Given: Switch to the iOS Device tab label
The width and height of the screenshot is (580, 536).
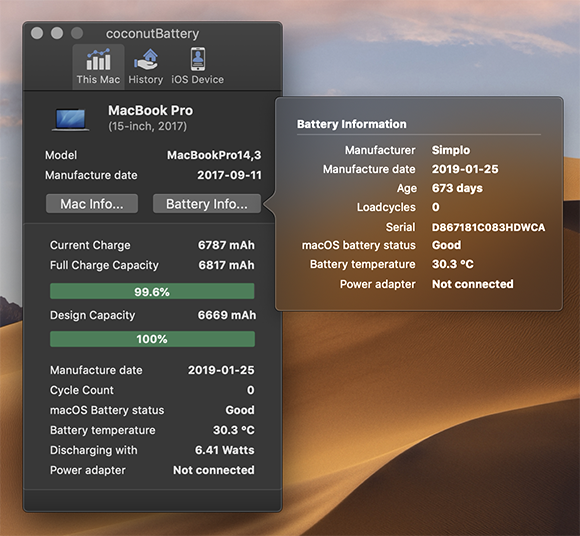Looking at the screenshot, I should point(198,80).
